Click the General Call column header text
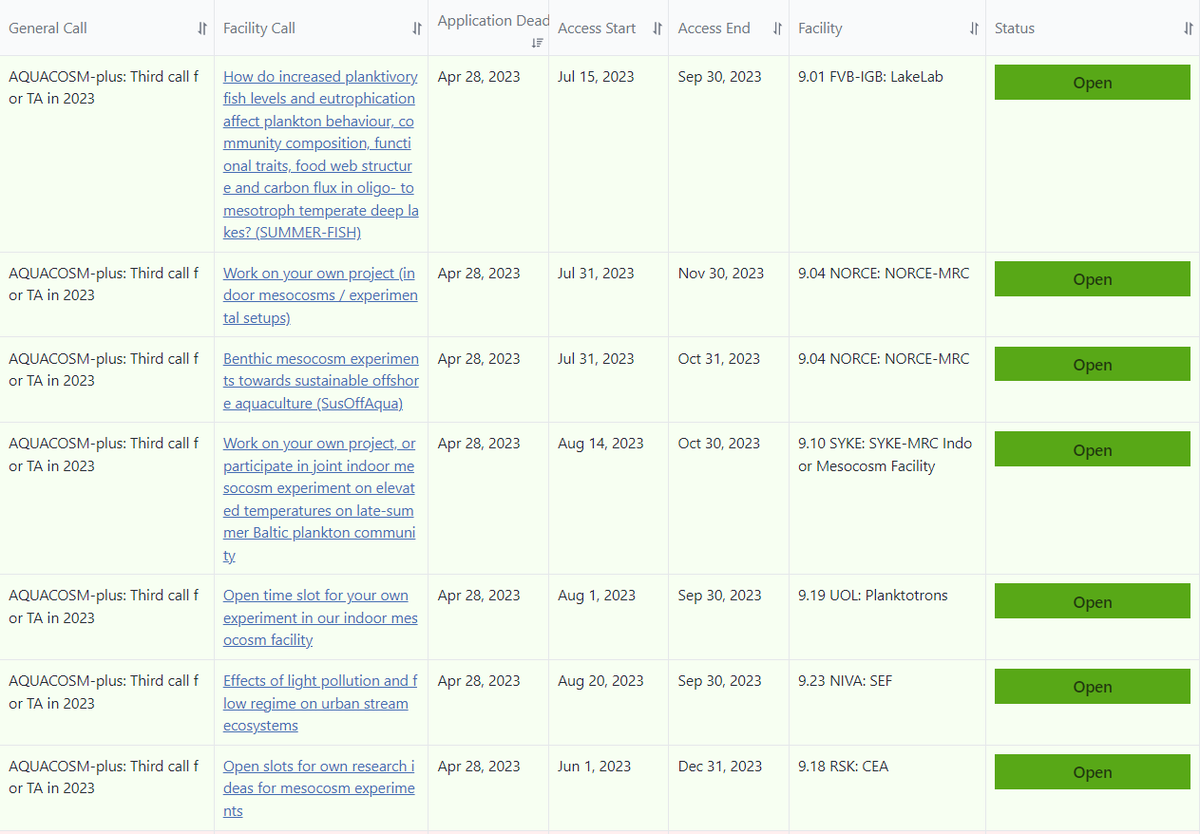 (48, 29)
